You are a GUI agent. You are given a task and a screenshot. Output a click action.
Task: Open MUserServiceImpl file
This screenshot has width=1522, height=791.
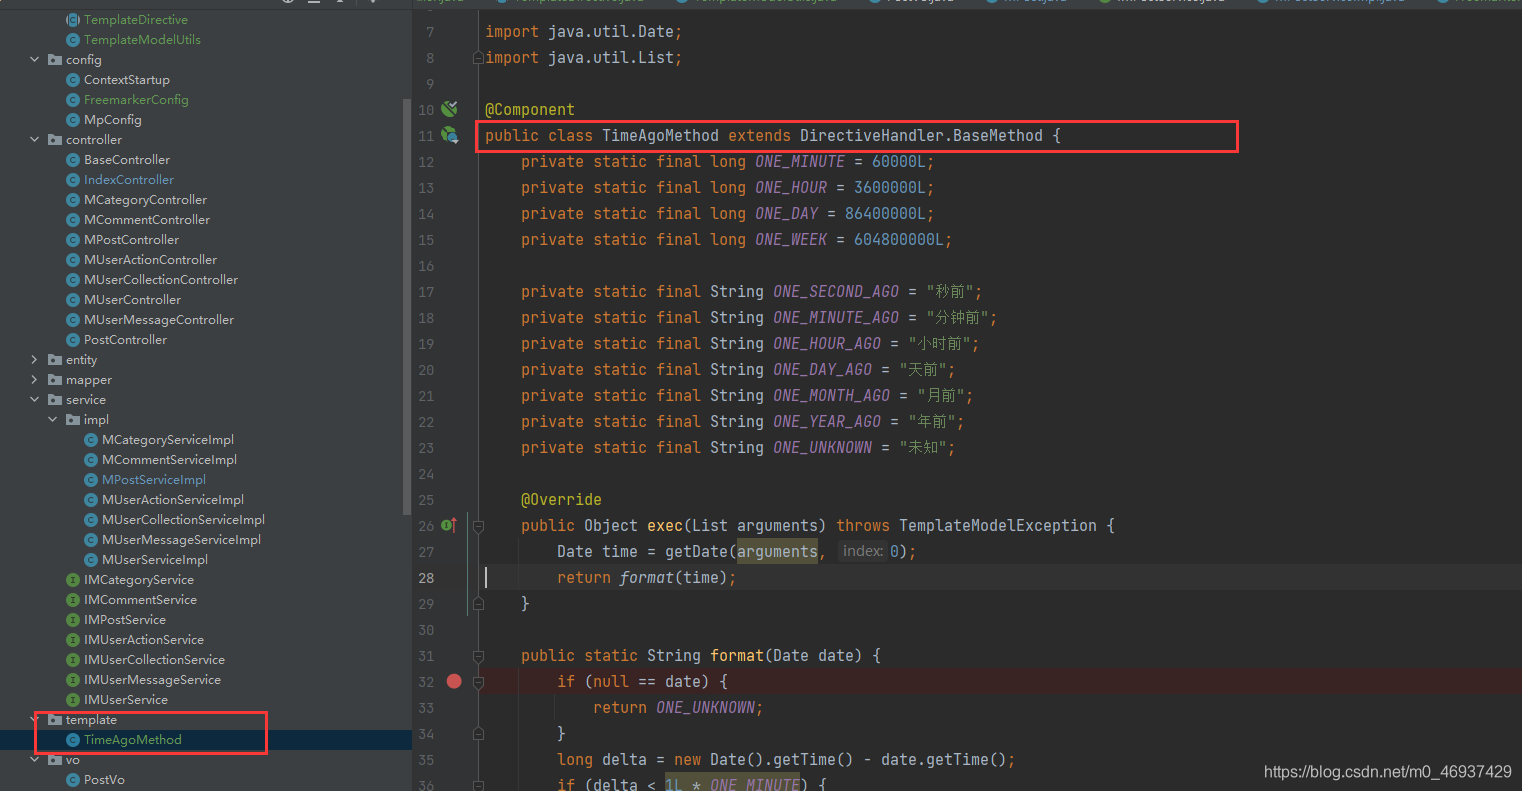point(155,560)
